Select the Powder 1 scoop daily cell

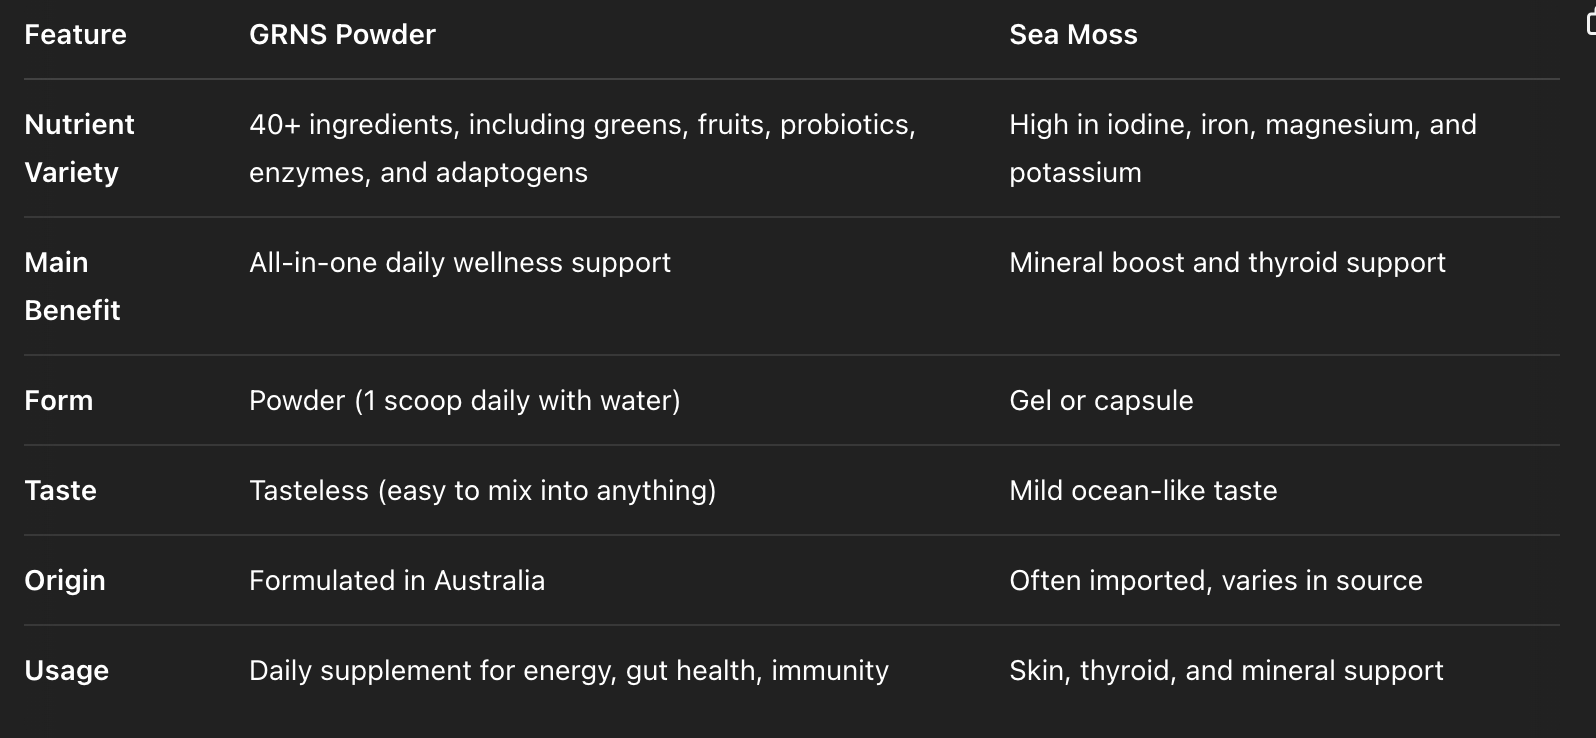coord(464,401)
